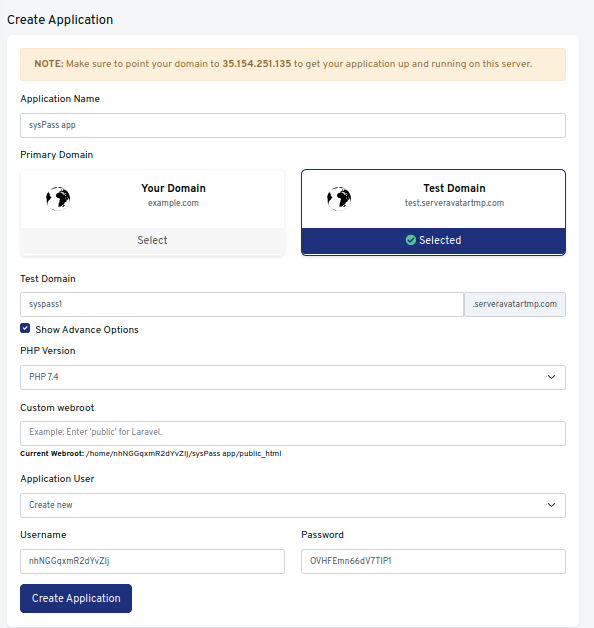Image resolution: width=594 pixels, height=628 pixels.
Task: Focus the Password input field
Action: [433, 561]
